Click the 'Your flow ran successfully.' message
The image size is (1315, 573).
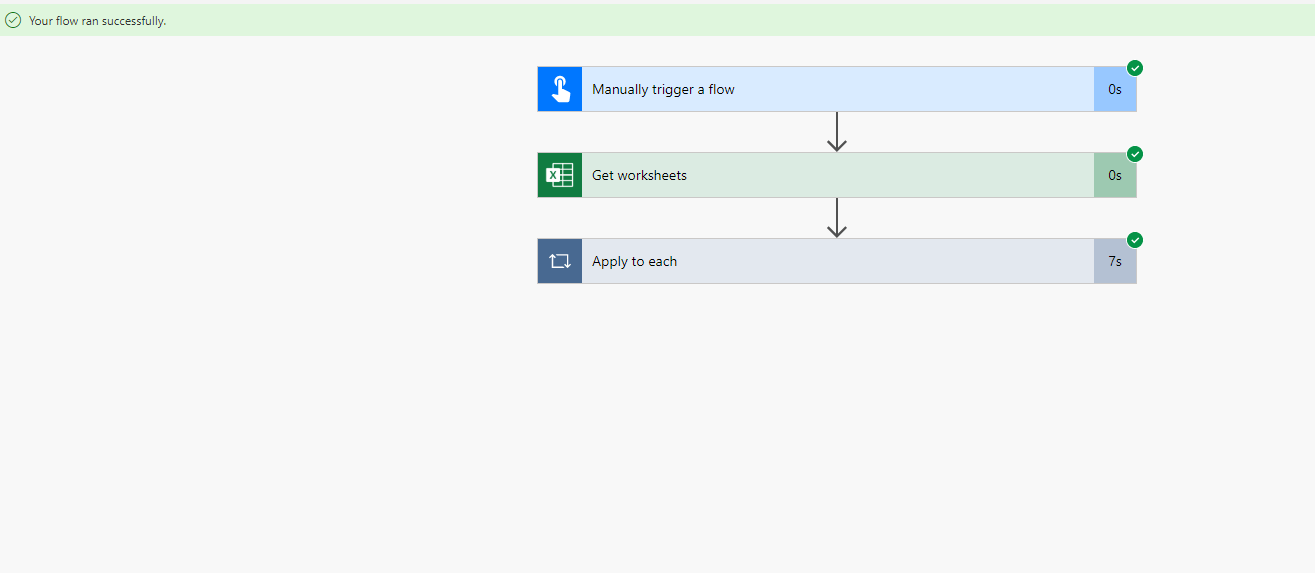[x=97, y=21]
